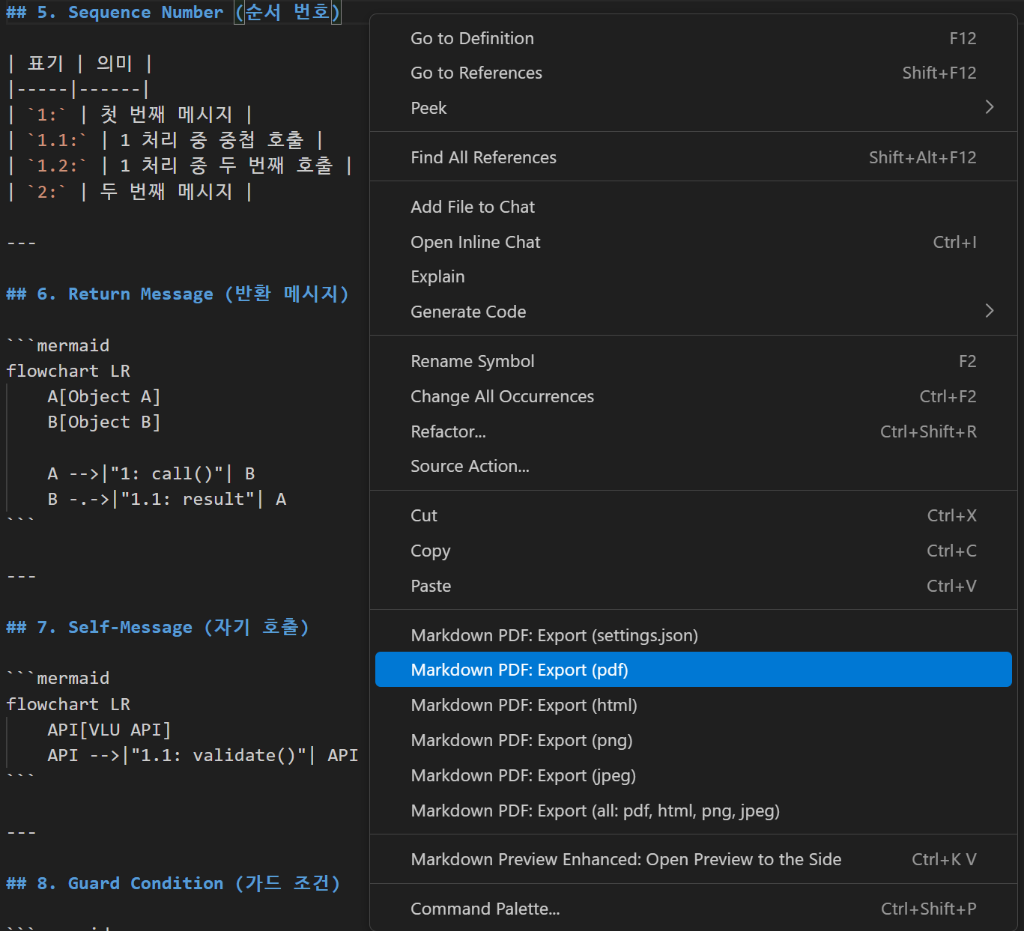
Task: Click Explain in the context menu
Action: coord(437,276)
